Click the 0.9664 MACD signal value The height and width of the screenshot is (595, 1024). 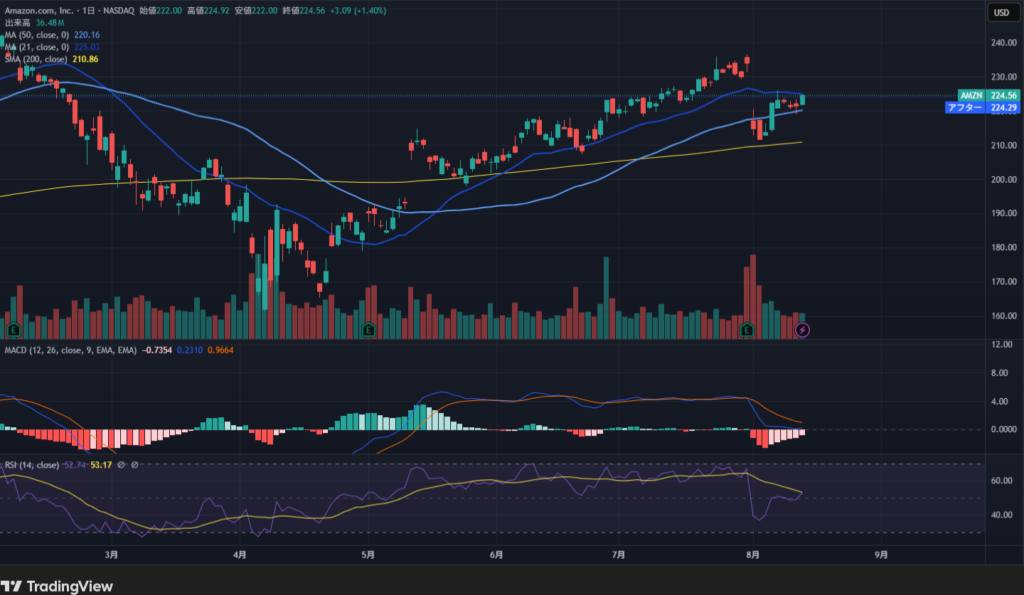tap(221, 350)
